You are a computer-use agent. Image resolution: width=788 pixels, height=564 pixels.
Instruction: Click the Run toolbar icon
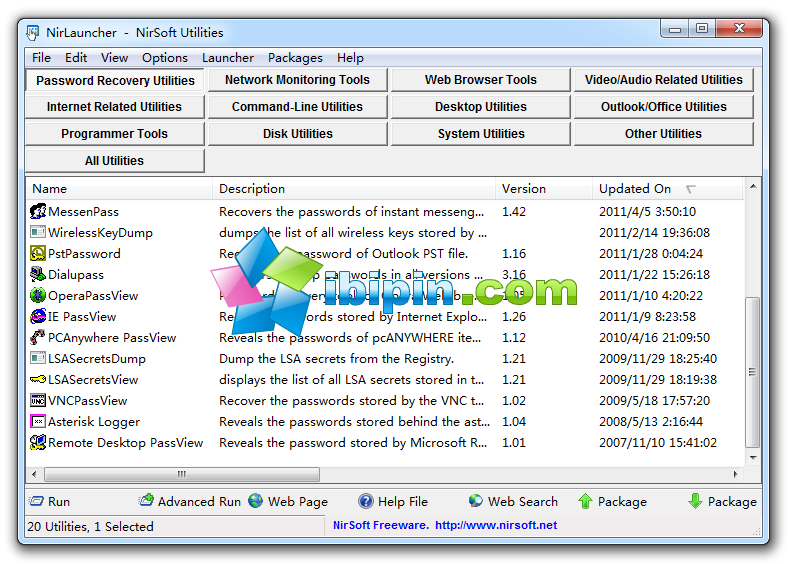(x=36, y=501)
